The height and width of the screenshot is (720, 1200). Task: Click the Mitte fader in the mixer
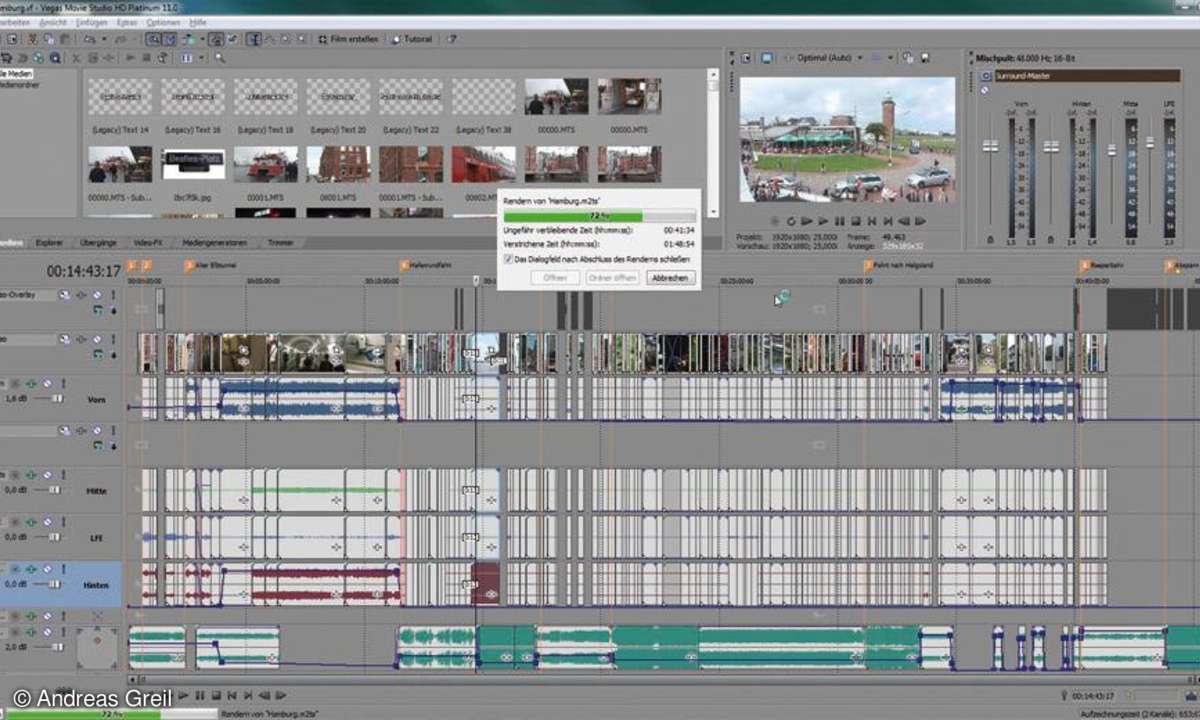tap(1111, 150)
